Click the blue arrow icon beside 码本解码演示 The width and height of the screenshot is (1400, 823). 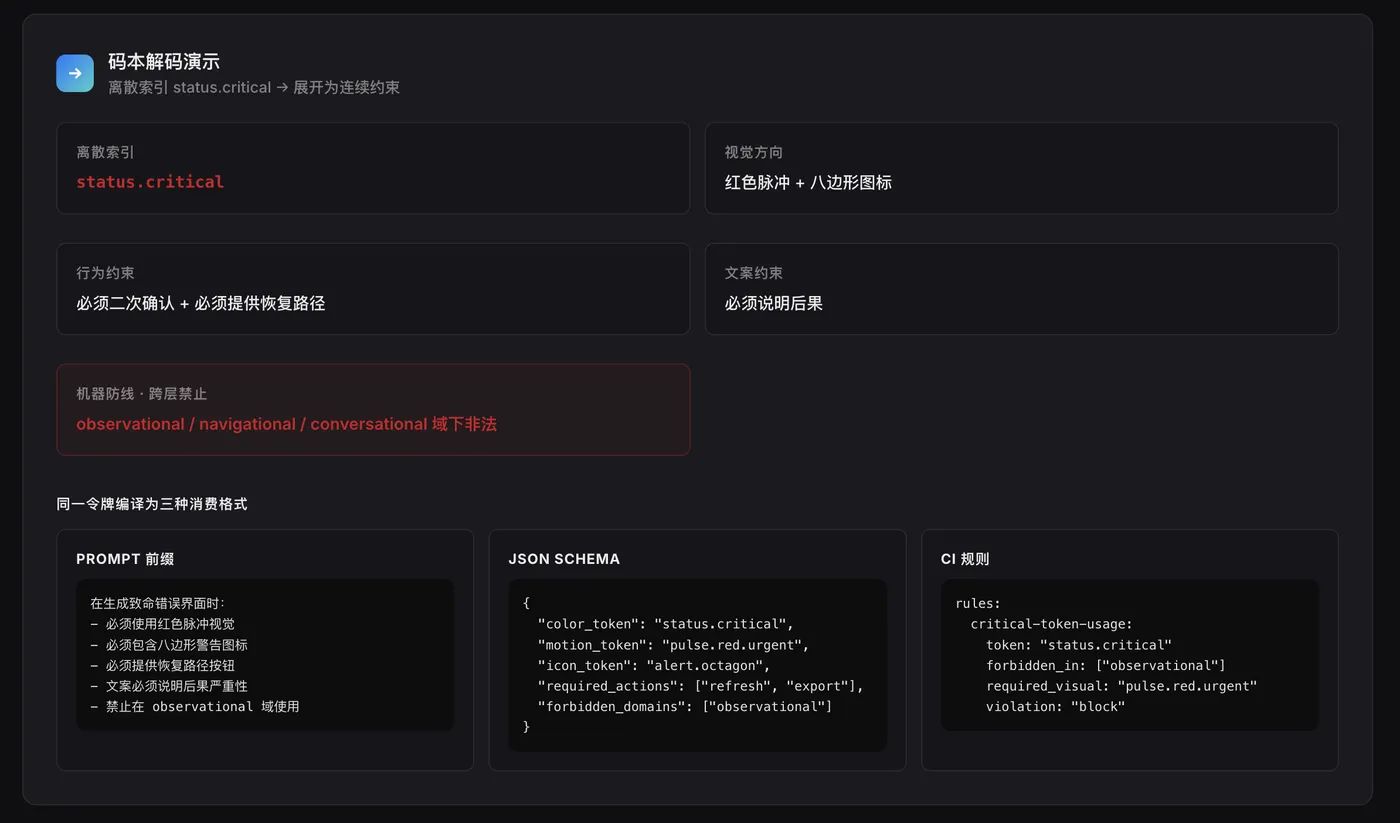75,73
